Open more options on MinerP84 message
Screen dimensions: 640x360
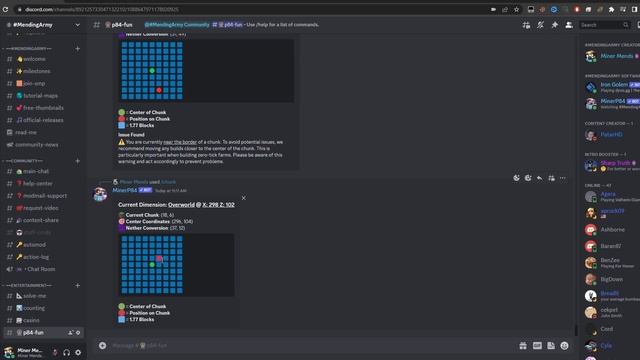[x=563, y=178]
